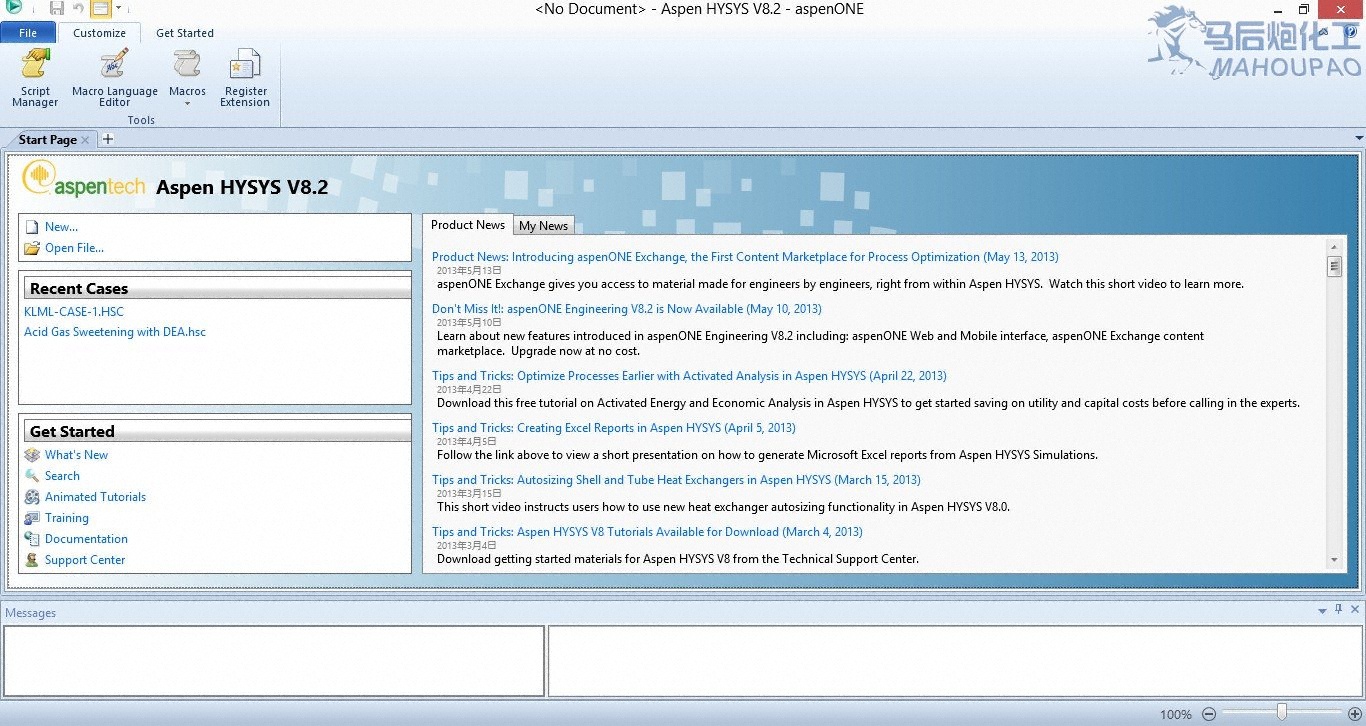Click the highlighted window layout icon in quick access toolbar
1366x726 pixels.
point(100,9)
